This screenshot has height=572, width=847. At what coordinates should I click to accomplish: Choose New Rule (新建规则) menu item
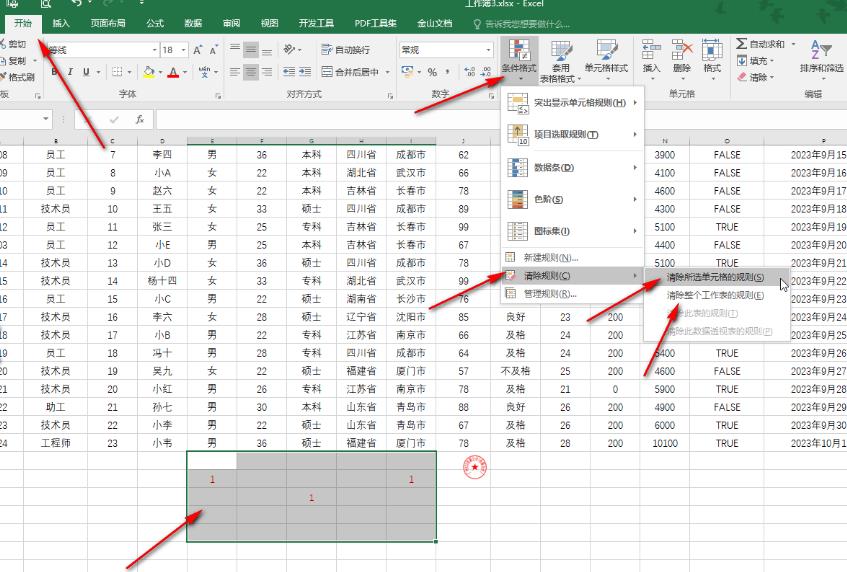coord(573,258)
